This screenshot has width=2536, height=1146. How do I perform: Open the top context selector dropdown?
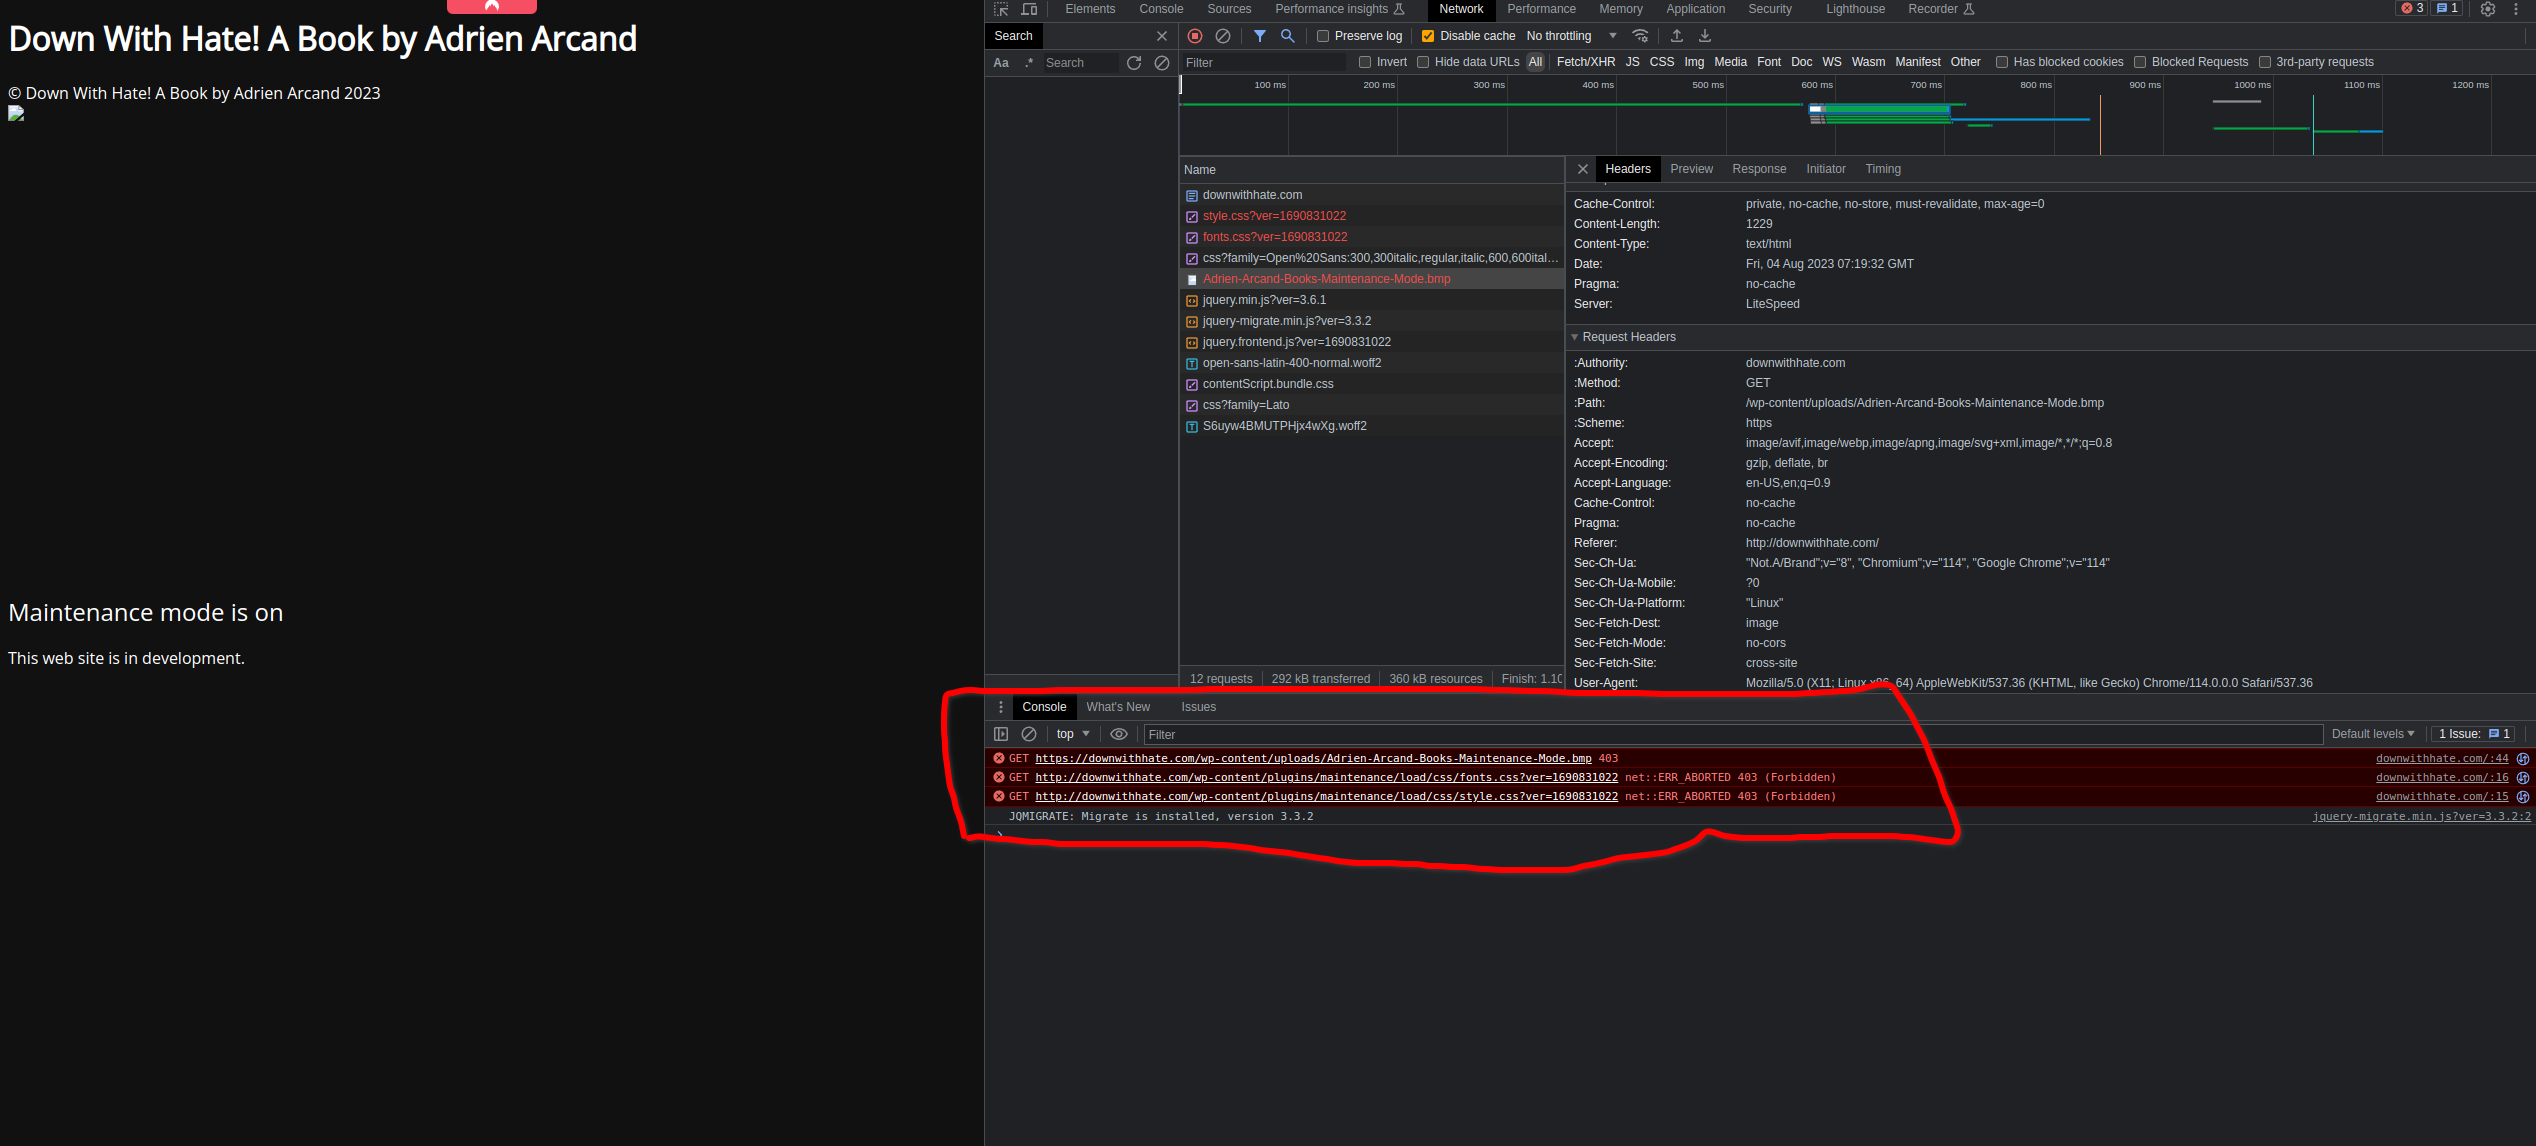pos(1073,734)
